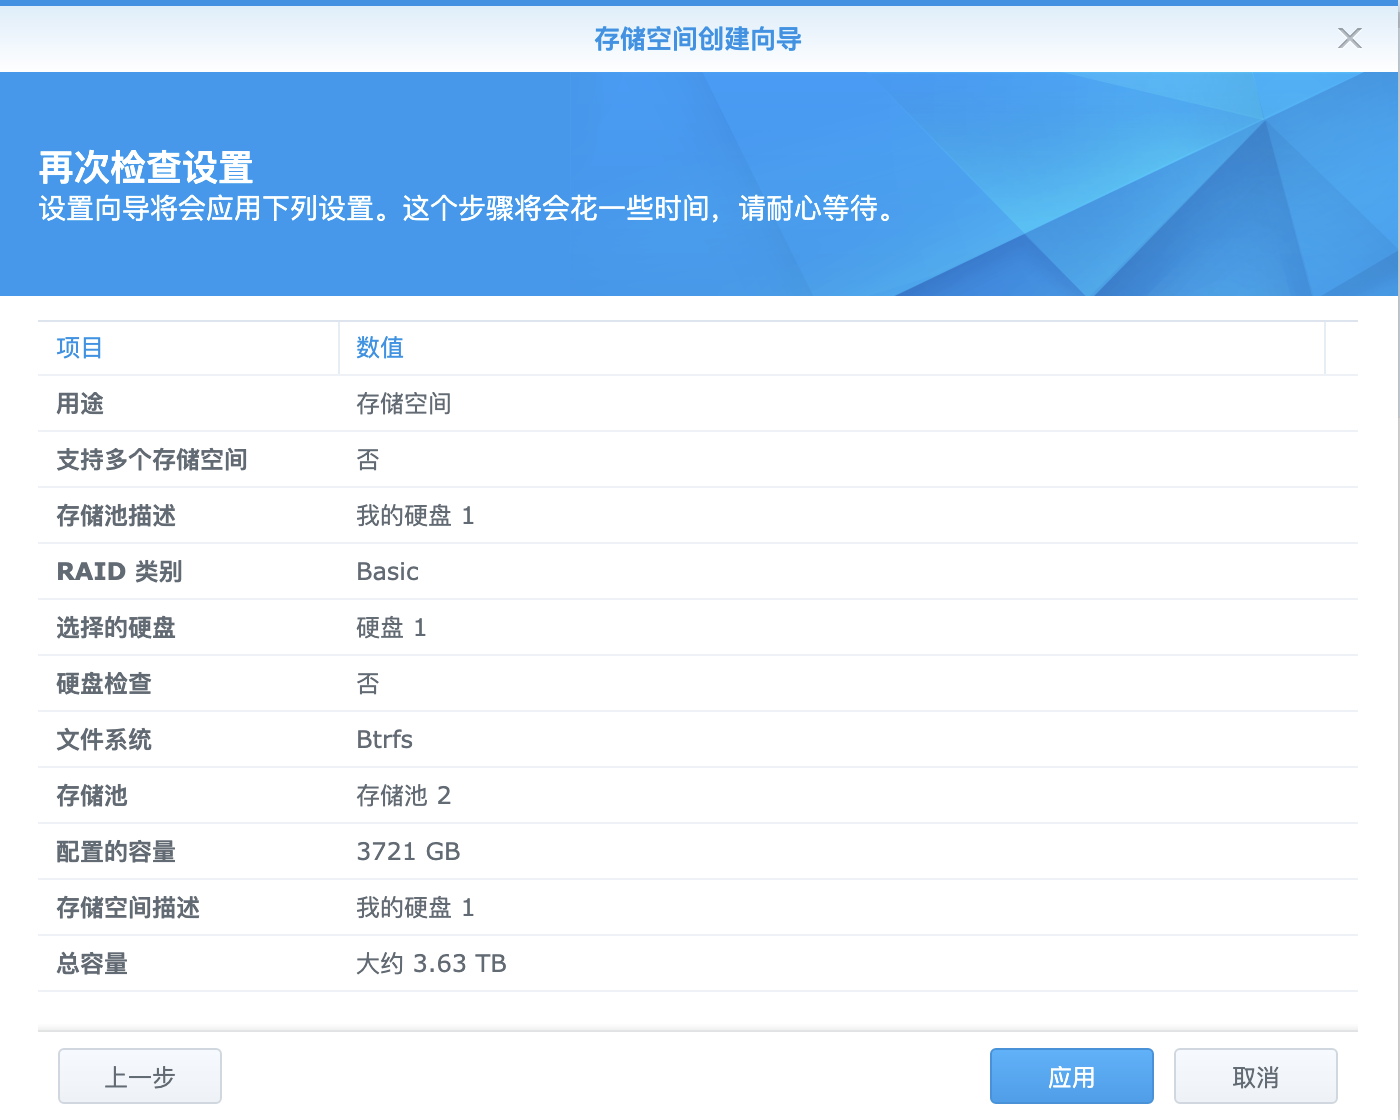Select the 存储池描述 row label
Viewport: 1400px width, 1120px height.
(x=116, y=516)
